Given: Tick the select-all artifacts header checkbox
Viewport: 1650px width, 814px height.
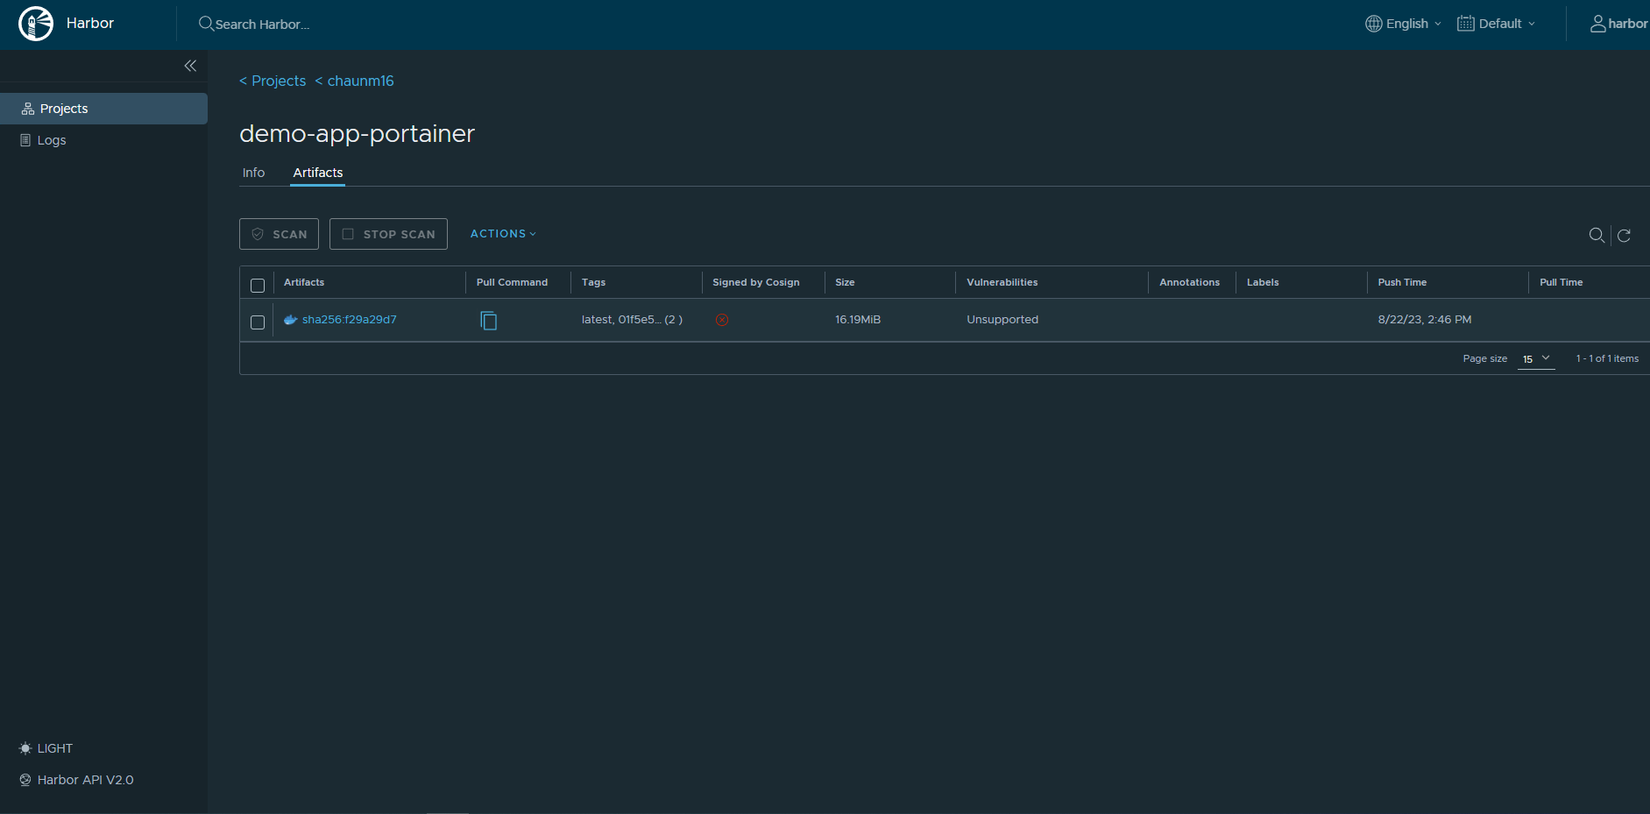Looking at the screenshot, I should point(258,285).
